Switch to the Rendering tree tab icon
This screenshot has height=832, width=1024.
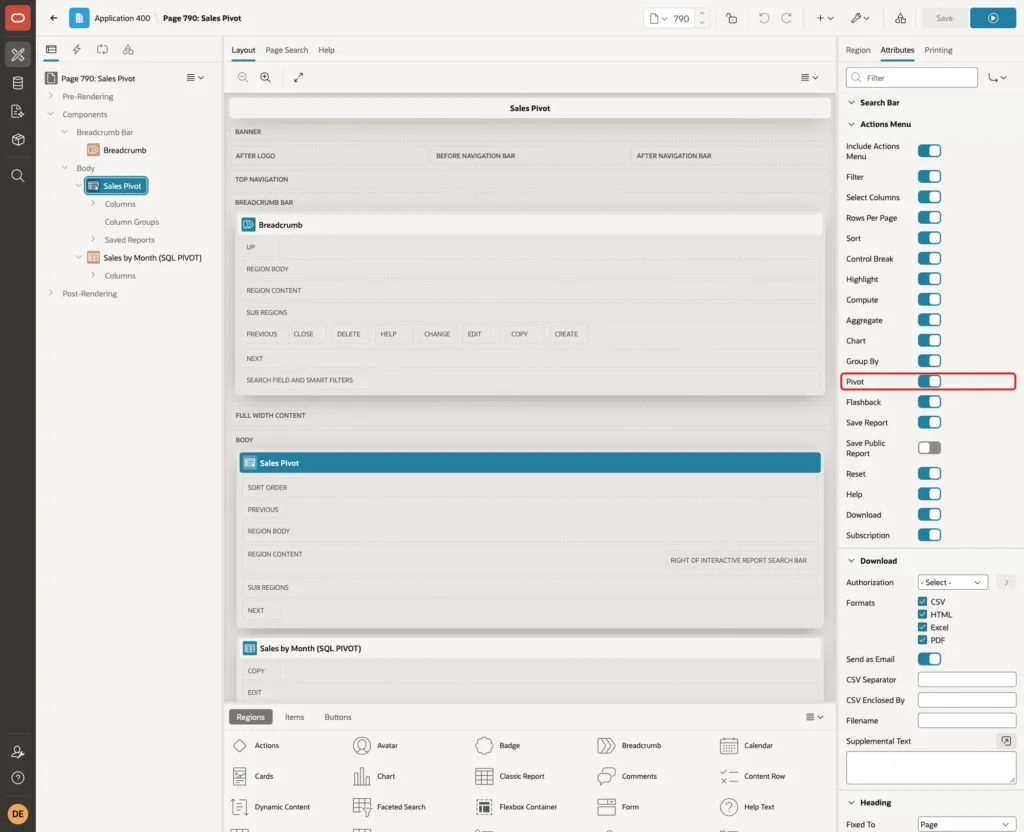(51, 50)
